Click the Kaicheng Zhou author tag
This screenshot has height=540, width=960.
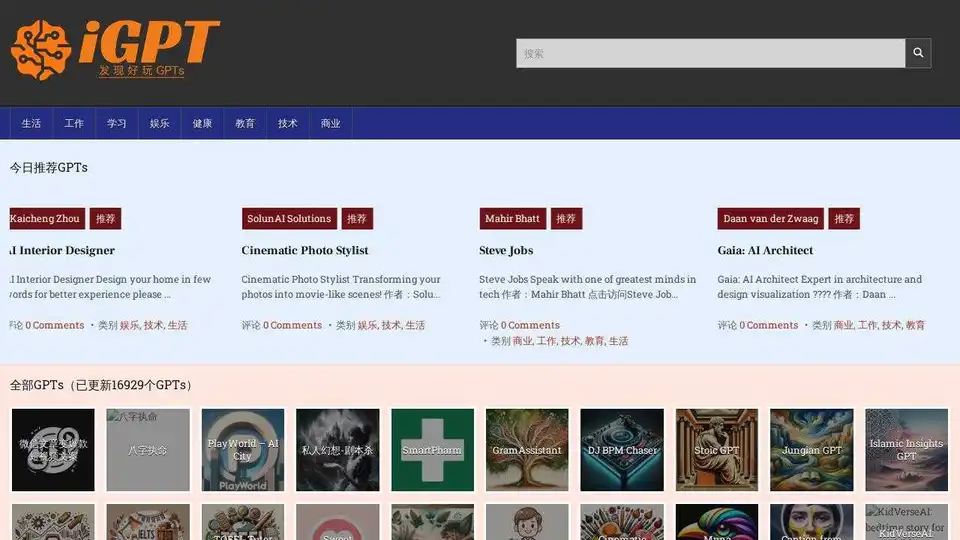click(x=47, y=219)
